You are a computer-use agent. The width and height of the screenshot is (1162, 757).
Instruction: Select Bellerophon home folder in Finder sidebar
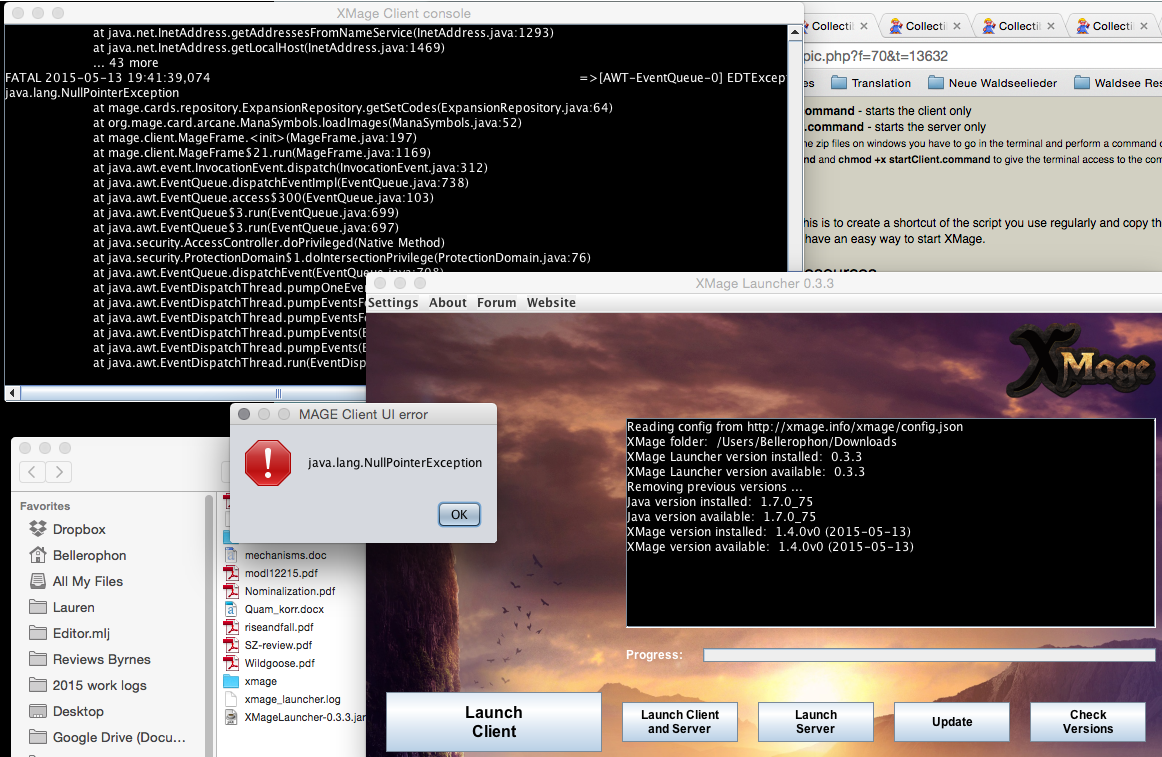coord(78,555)
